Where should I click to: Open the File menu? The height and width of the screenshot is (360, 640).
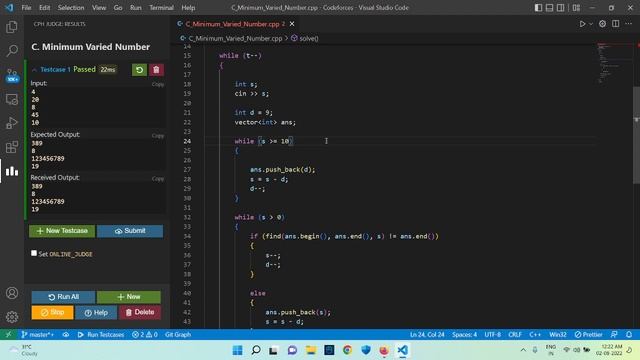point(26,8)
